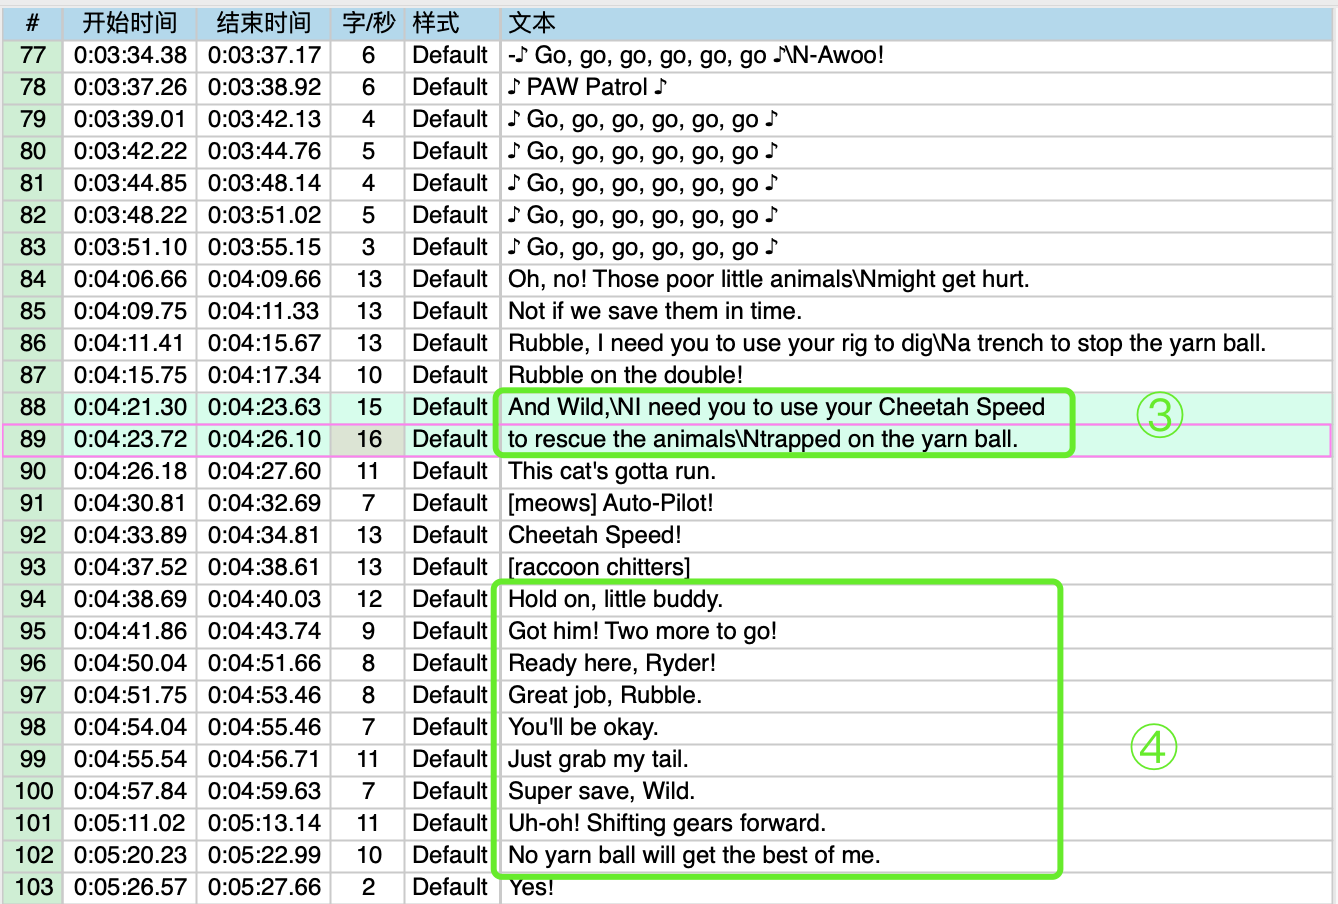The image size is (1338, 904).
Task: Click end time 0:05:13.14
Action: tap(264, 823)
